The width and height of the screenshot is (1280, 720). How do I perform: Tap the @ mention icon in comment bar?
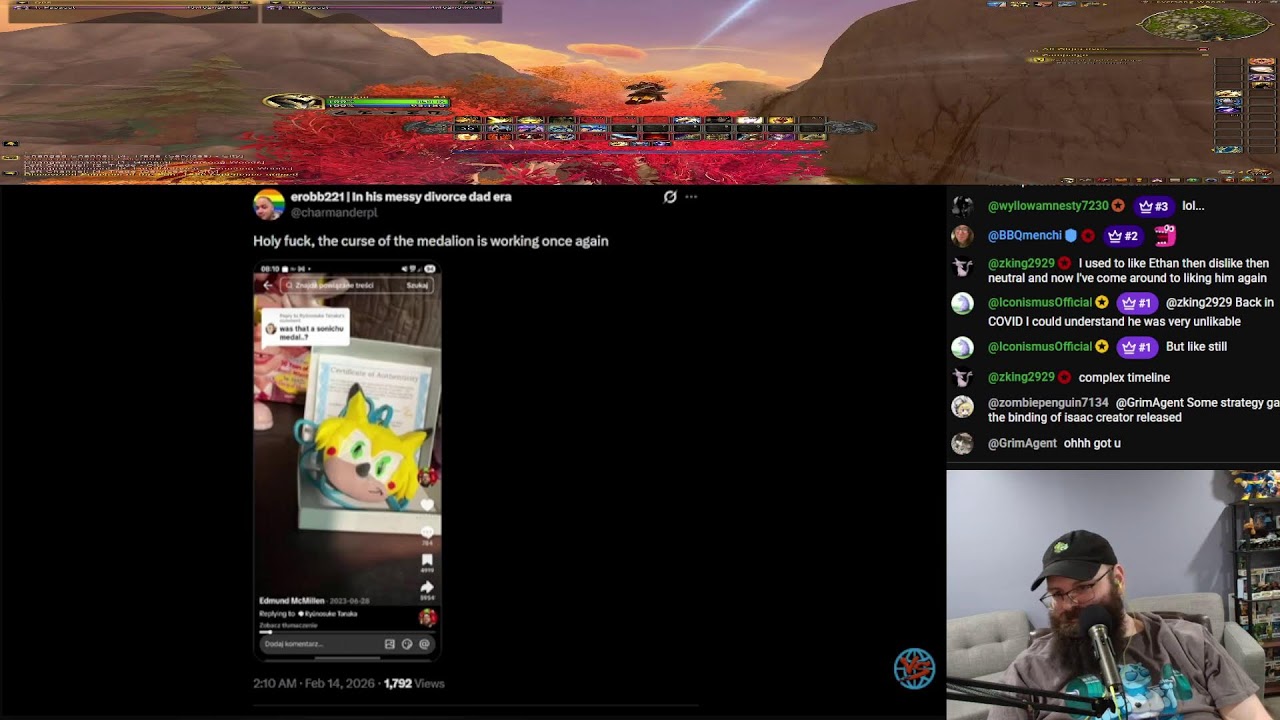[x=424, y=644]
